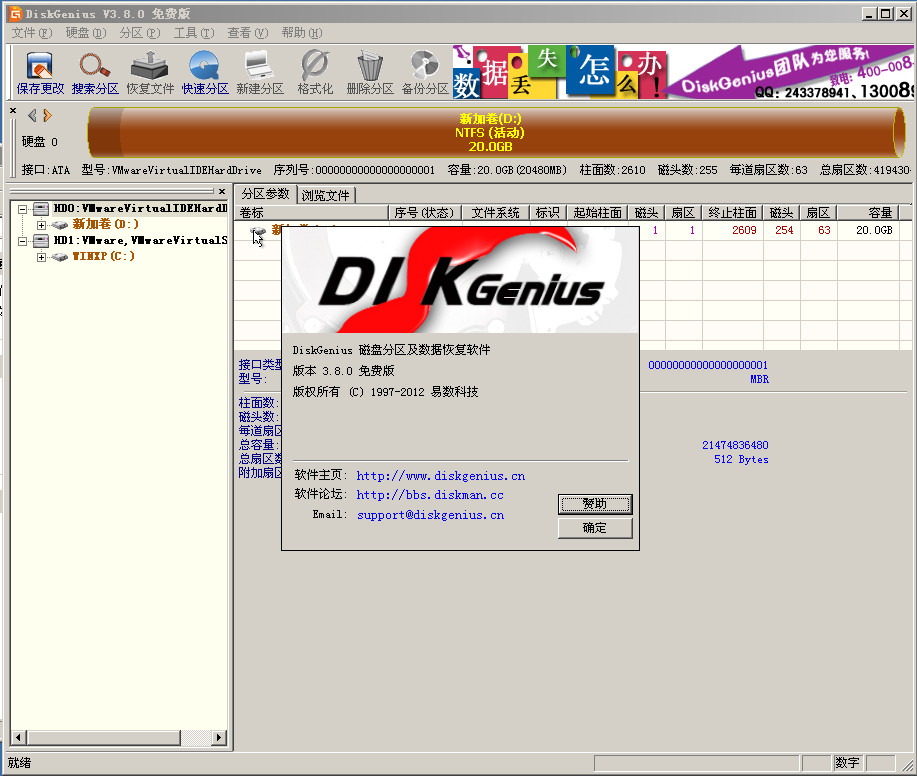The width and height of the screenshot is (917, 776).
Task: Click the 文件系统 column header
Action: point(496,213)
